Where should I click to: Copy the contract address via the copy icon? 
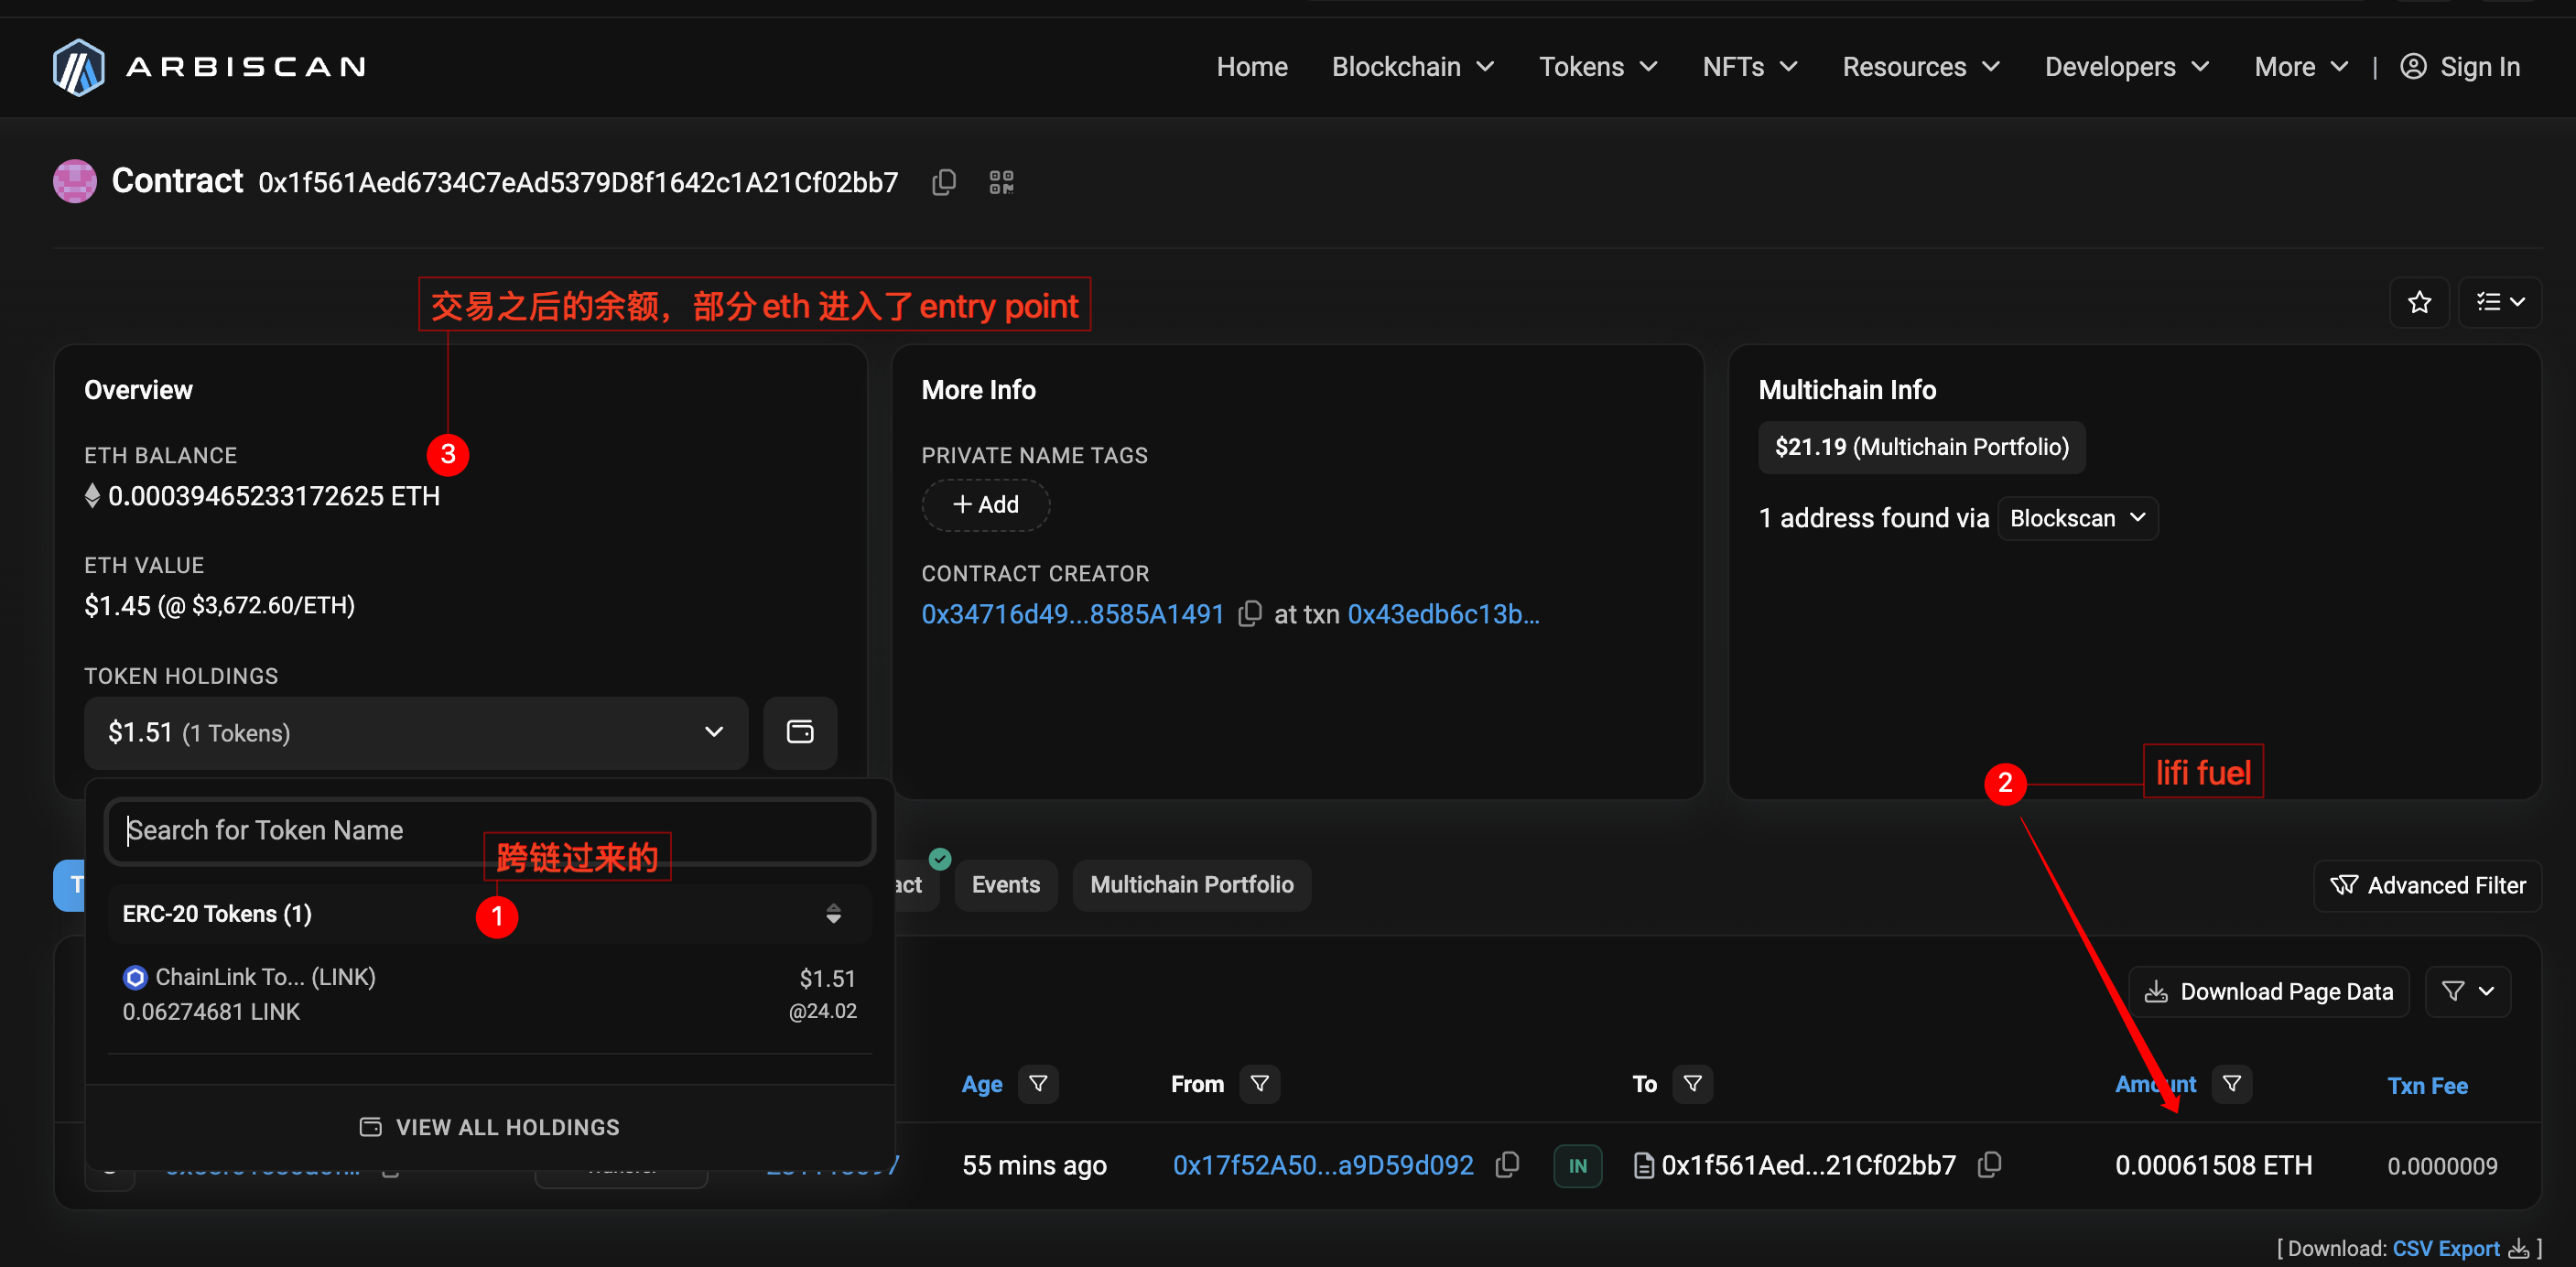(944, 182)
